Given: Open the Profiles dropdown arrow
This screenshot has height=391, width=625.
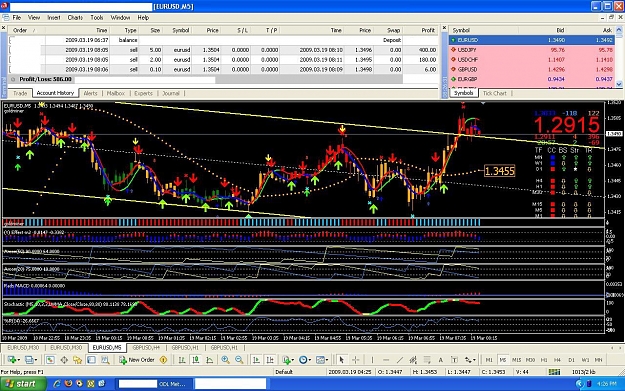Looking at the screenshot, I should coord(36,360).
